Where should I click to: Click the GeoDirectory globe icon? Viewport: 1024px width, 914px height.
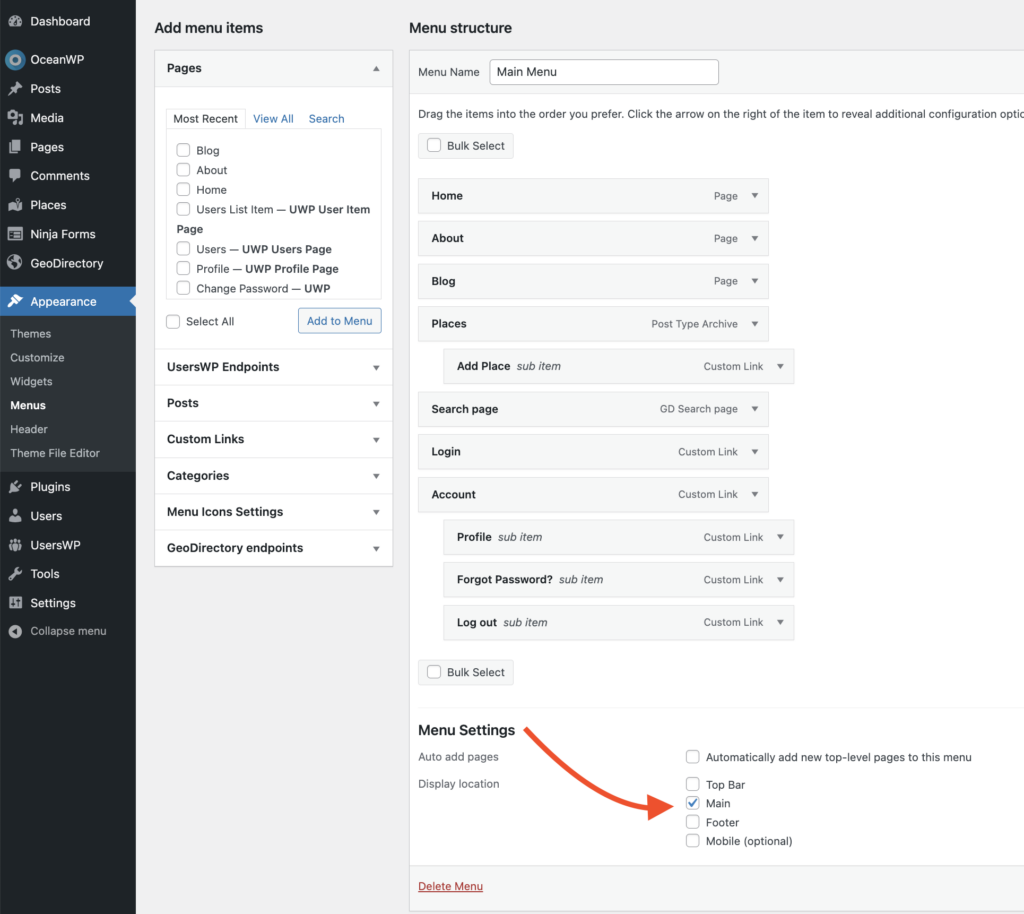coord(15,264)
